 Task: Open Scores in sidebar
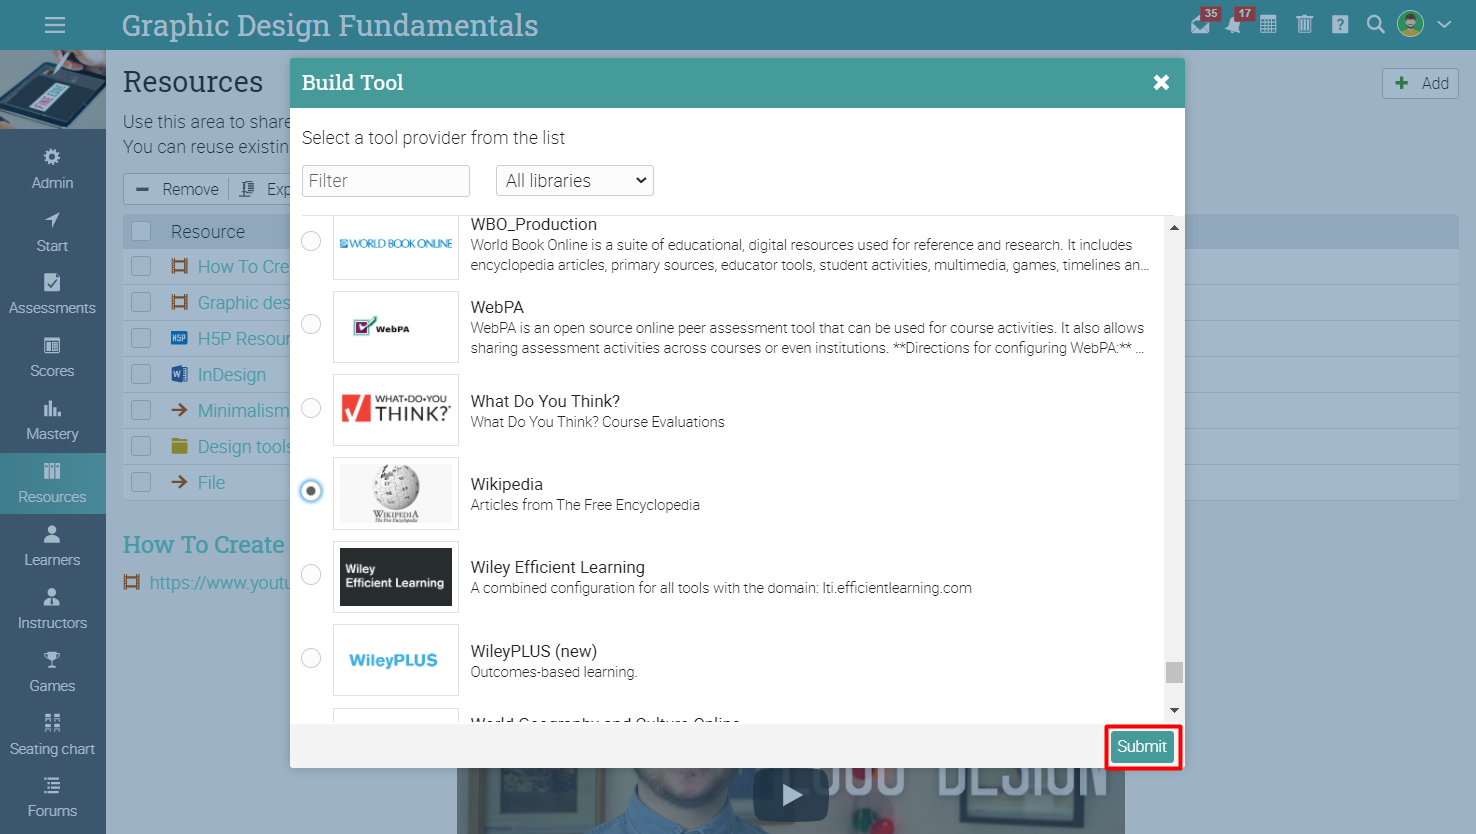(52, 357)
